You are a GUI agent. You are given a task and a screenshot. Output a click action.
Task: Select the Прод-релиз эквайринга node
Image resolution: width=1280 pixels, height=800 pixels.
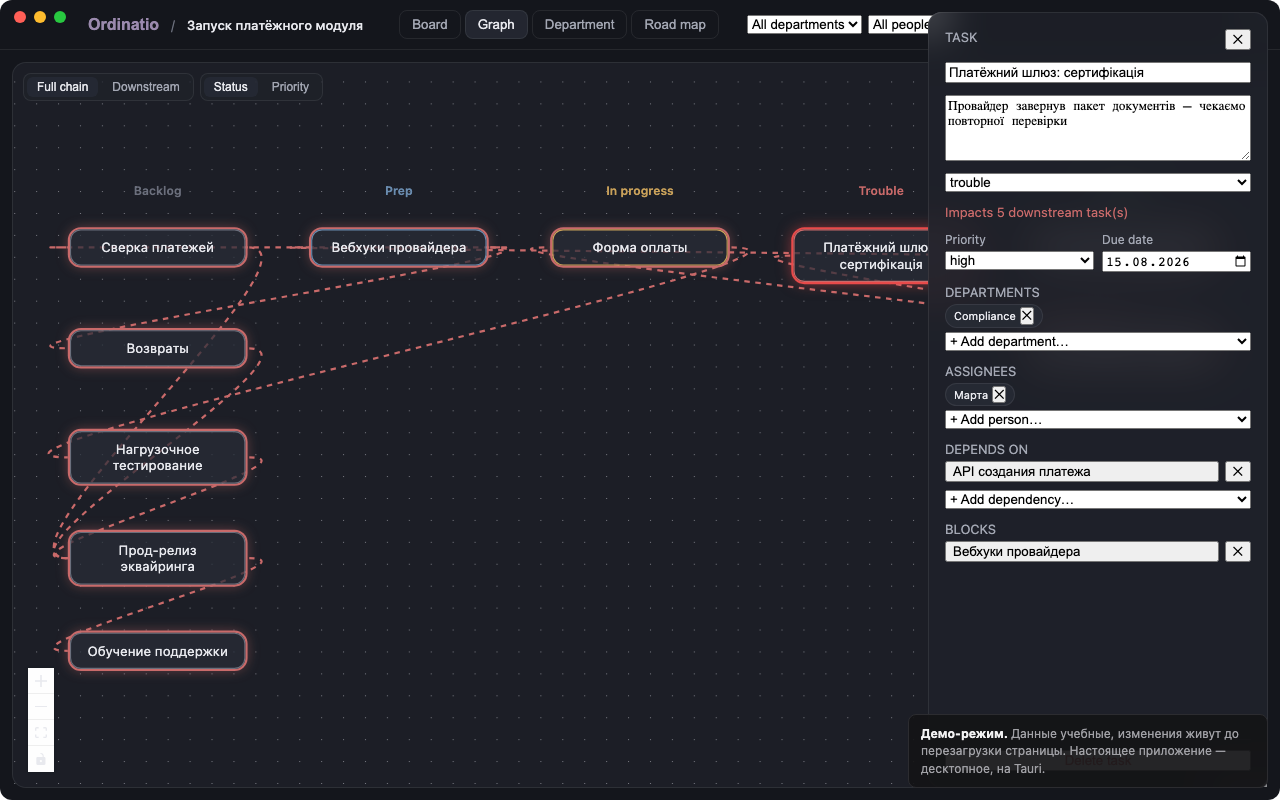[x=158, y=558]
